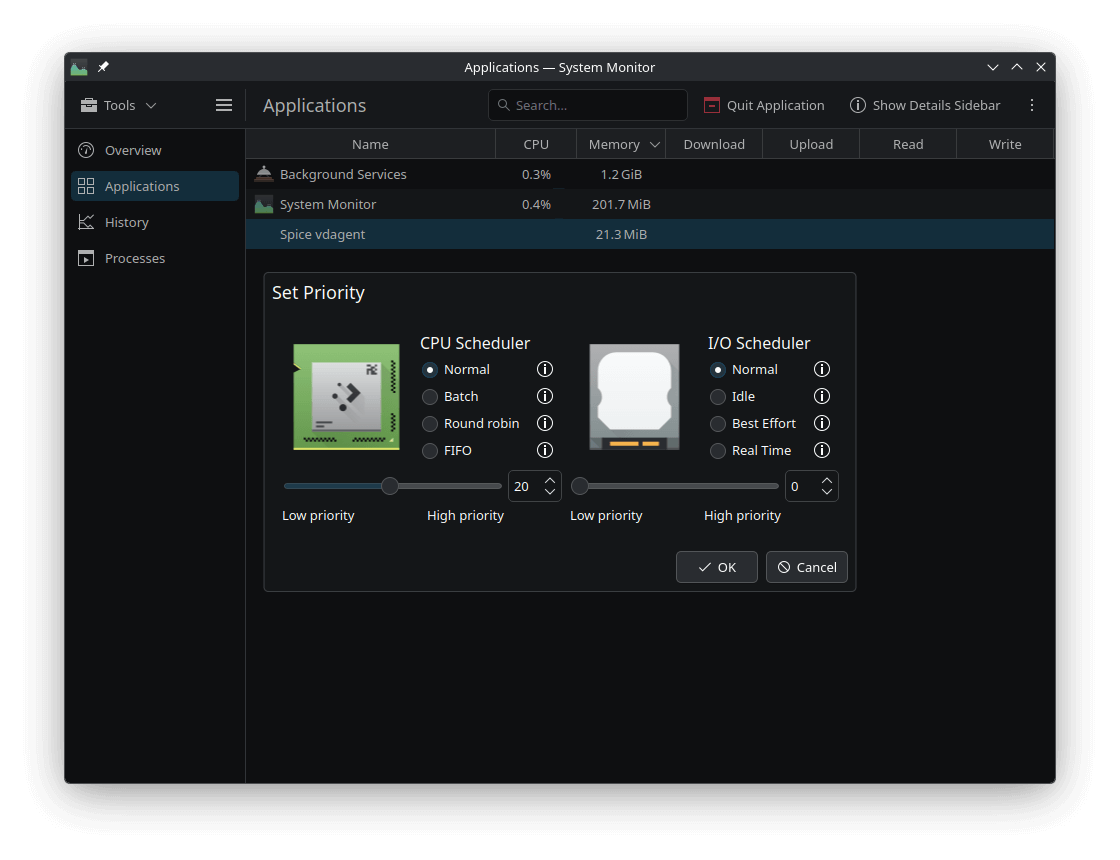The height and width of the screenshot is (860, 1120).
Task: Click the Overview sidebar icon
Action: pos(86,150)
